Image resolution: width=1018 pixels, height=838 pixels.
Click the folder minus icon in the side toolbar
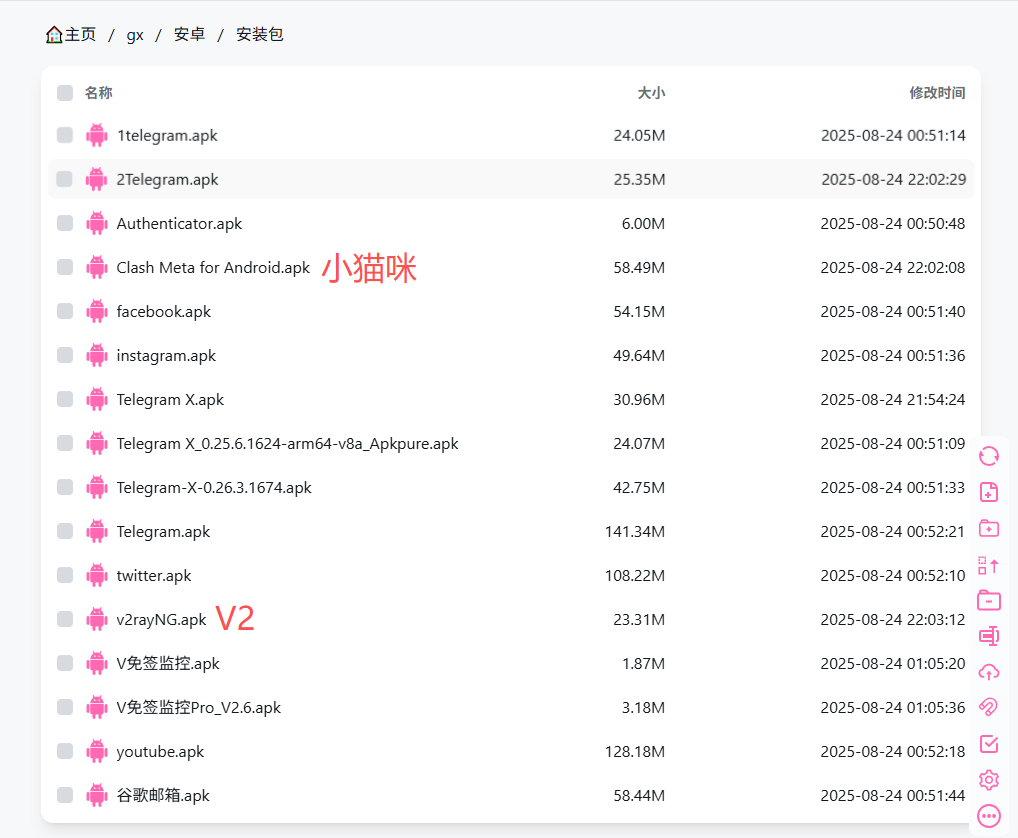[x=988, y=600]
